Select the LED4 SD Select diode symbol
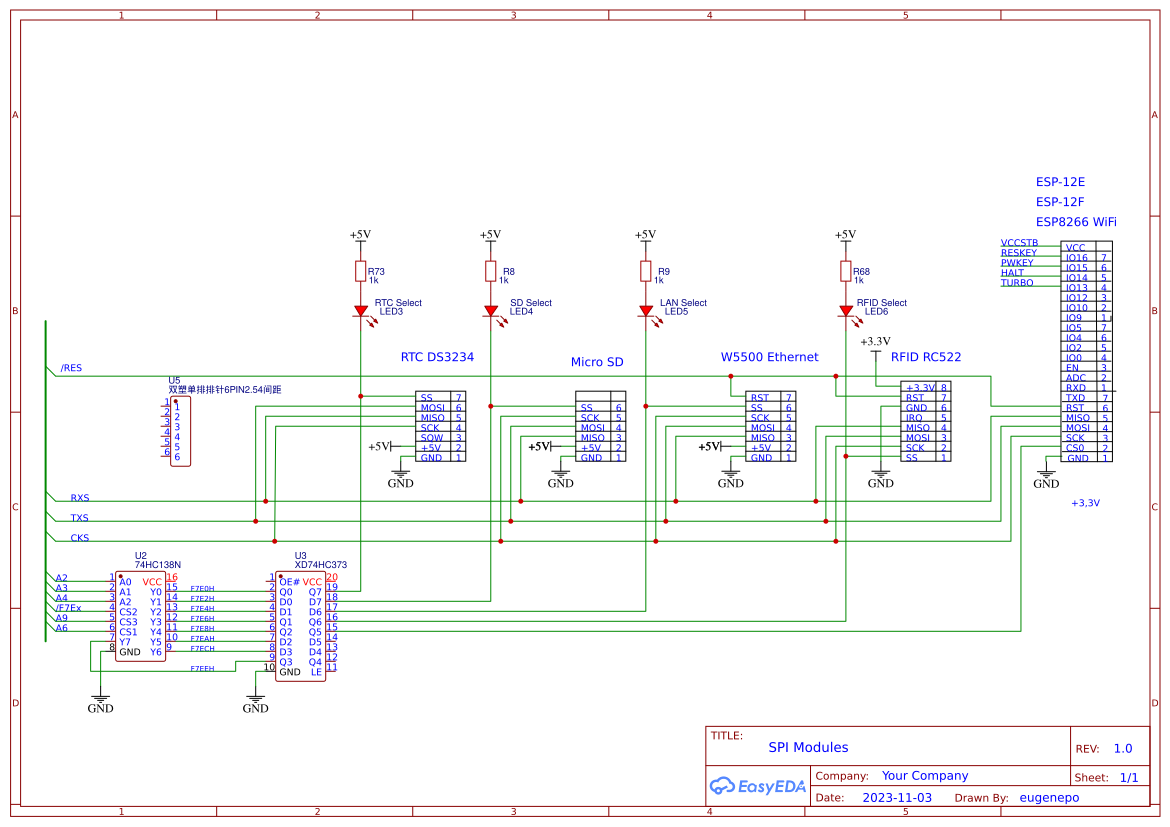The height and width of the screenshot is (827, 1170). click(x=491, y=311)
